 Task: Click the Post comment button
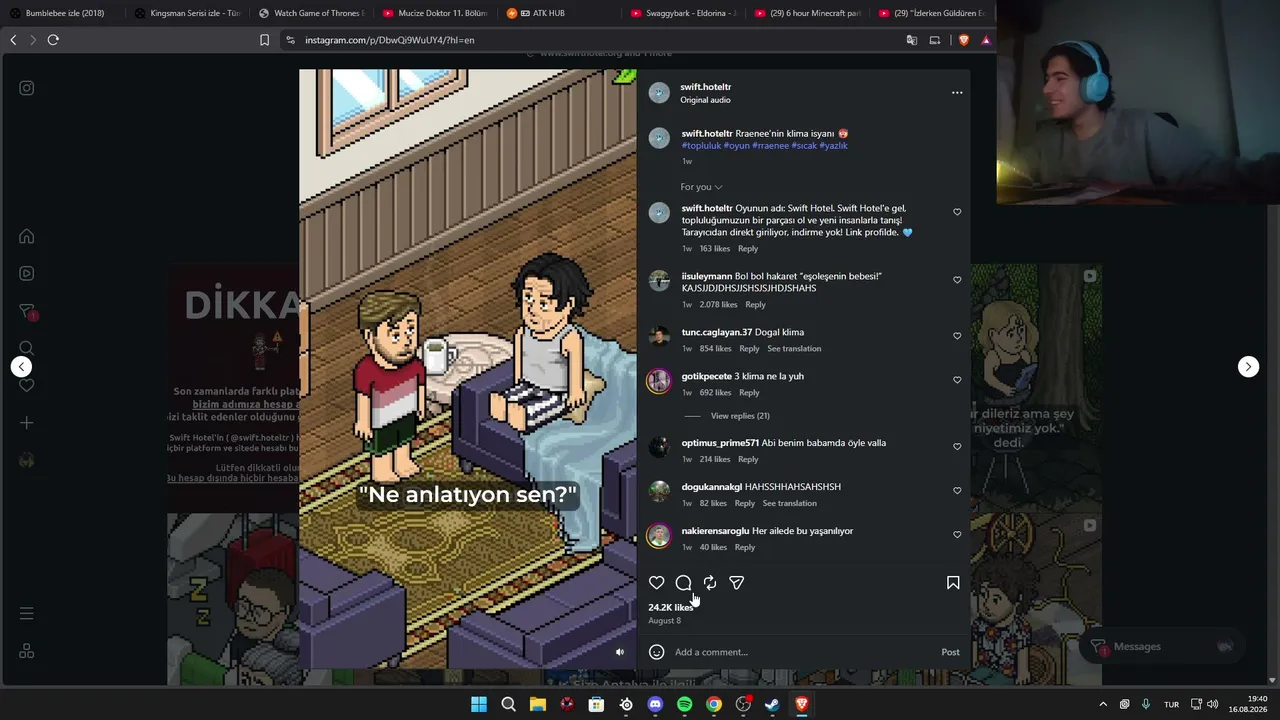[950, 652]
